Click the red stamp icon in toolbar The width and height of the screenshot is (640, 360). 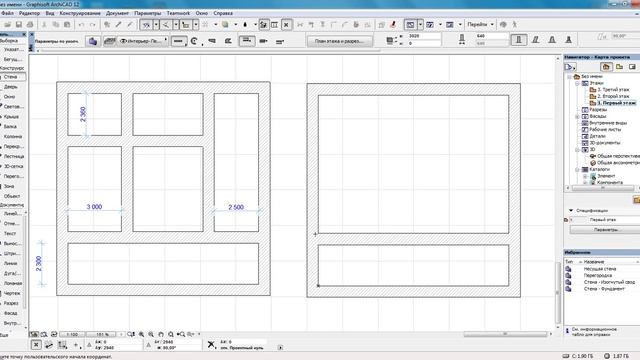(393, 24)
